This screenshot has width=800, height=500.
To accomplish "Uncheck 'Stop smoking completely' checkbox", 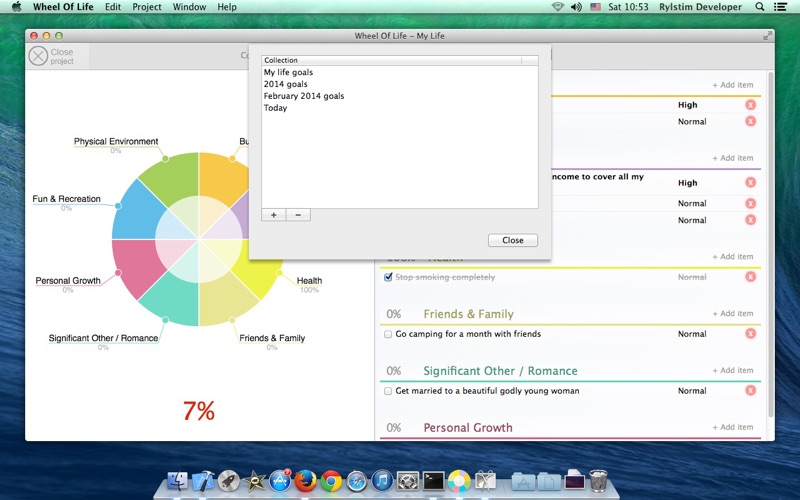I will pos(388,277).
